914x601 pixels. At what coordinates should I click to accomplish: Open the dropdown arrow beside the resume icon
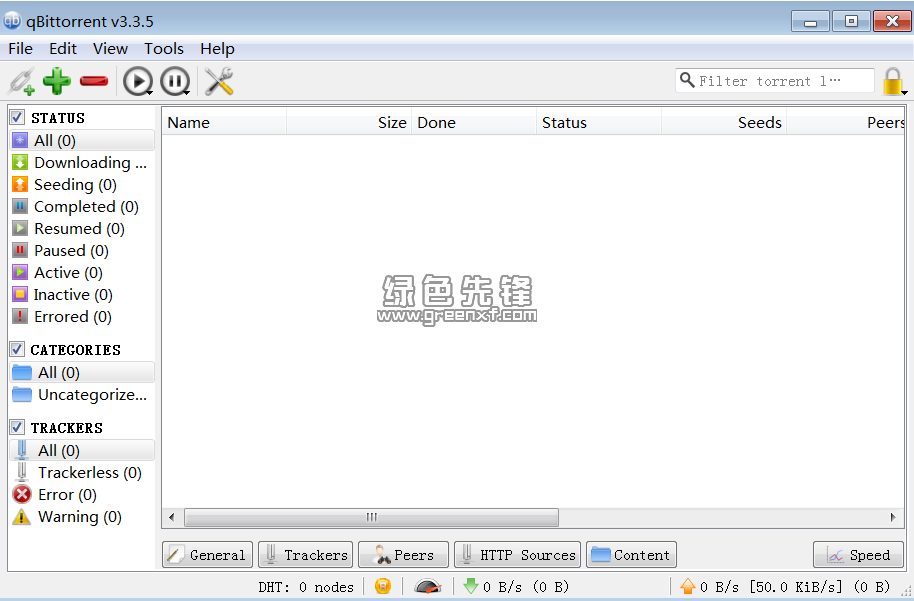click(x=150, y=93)
